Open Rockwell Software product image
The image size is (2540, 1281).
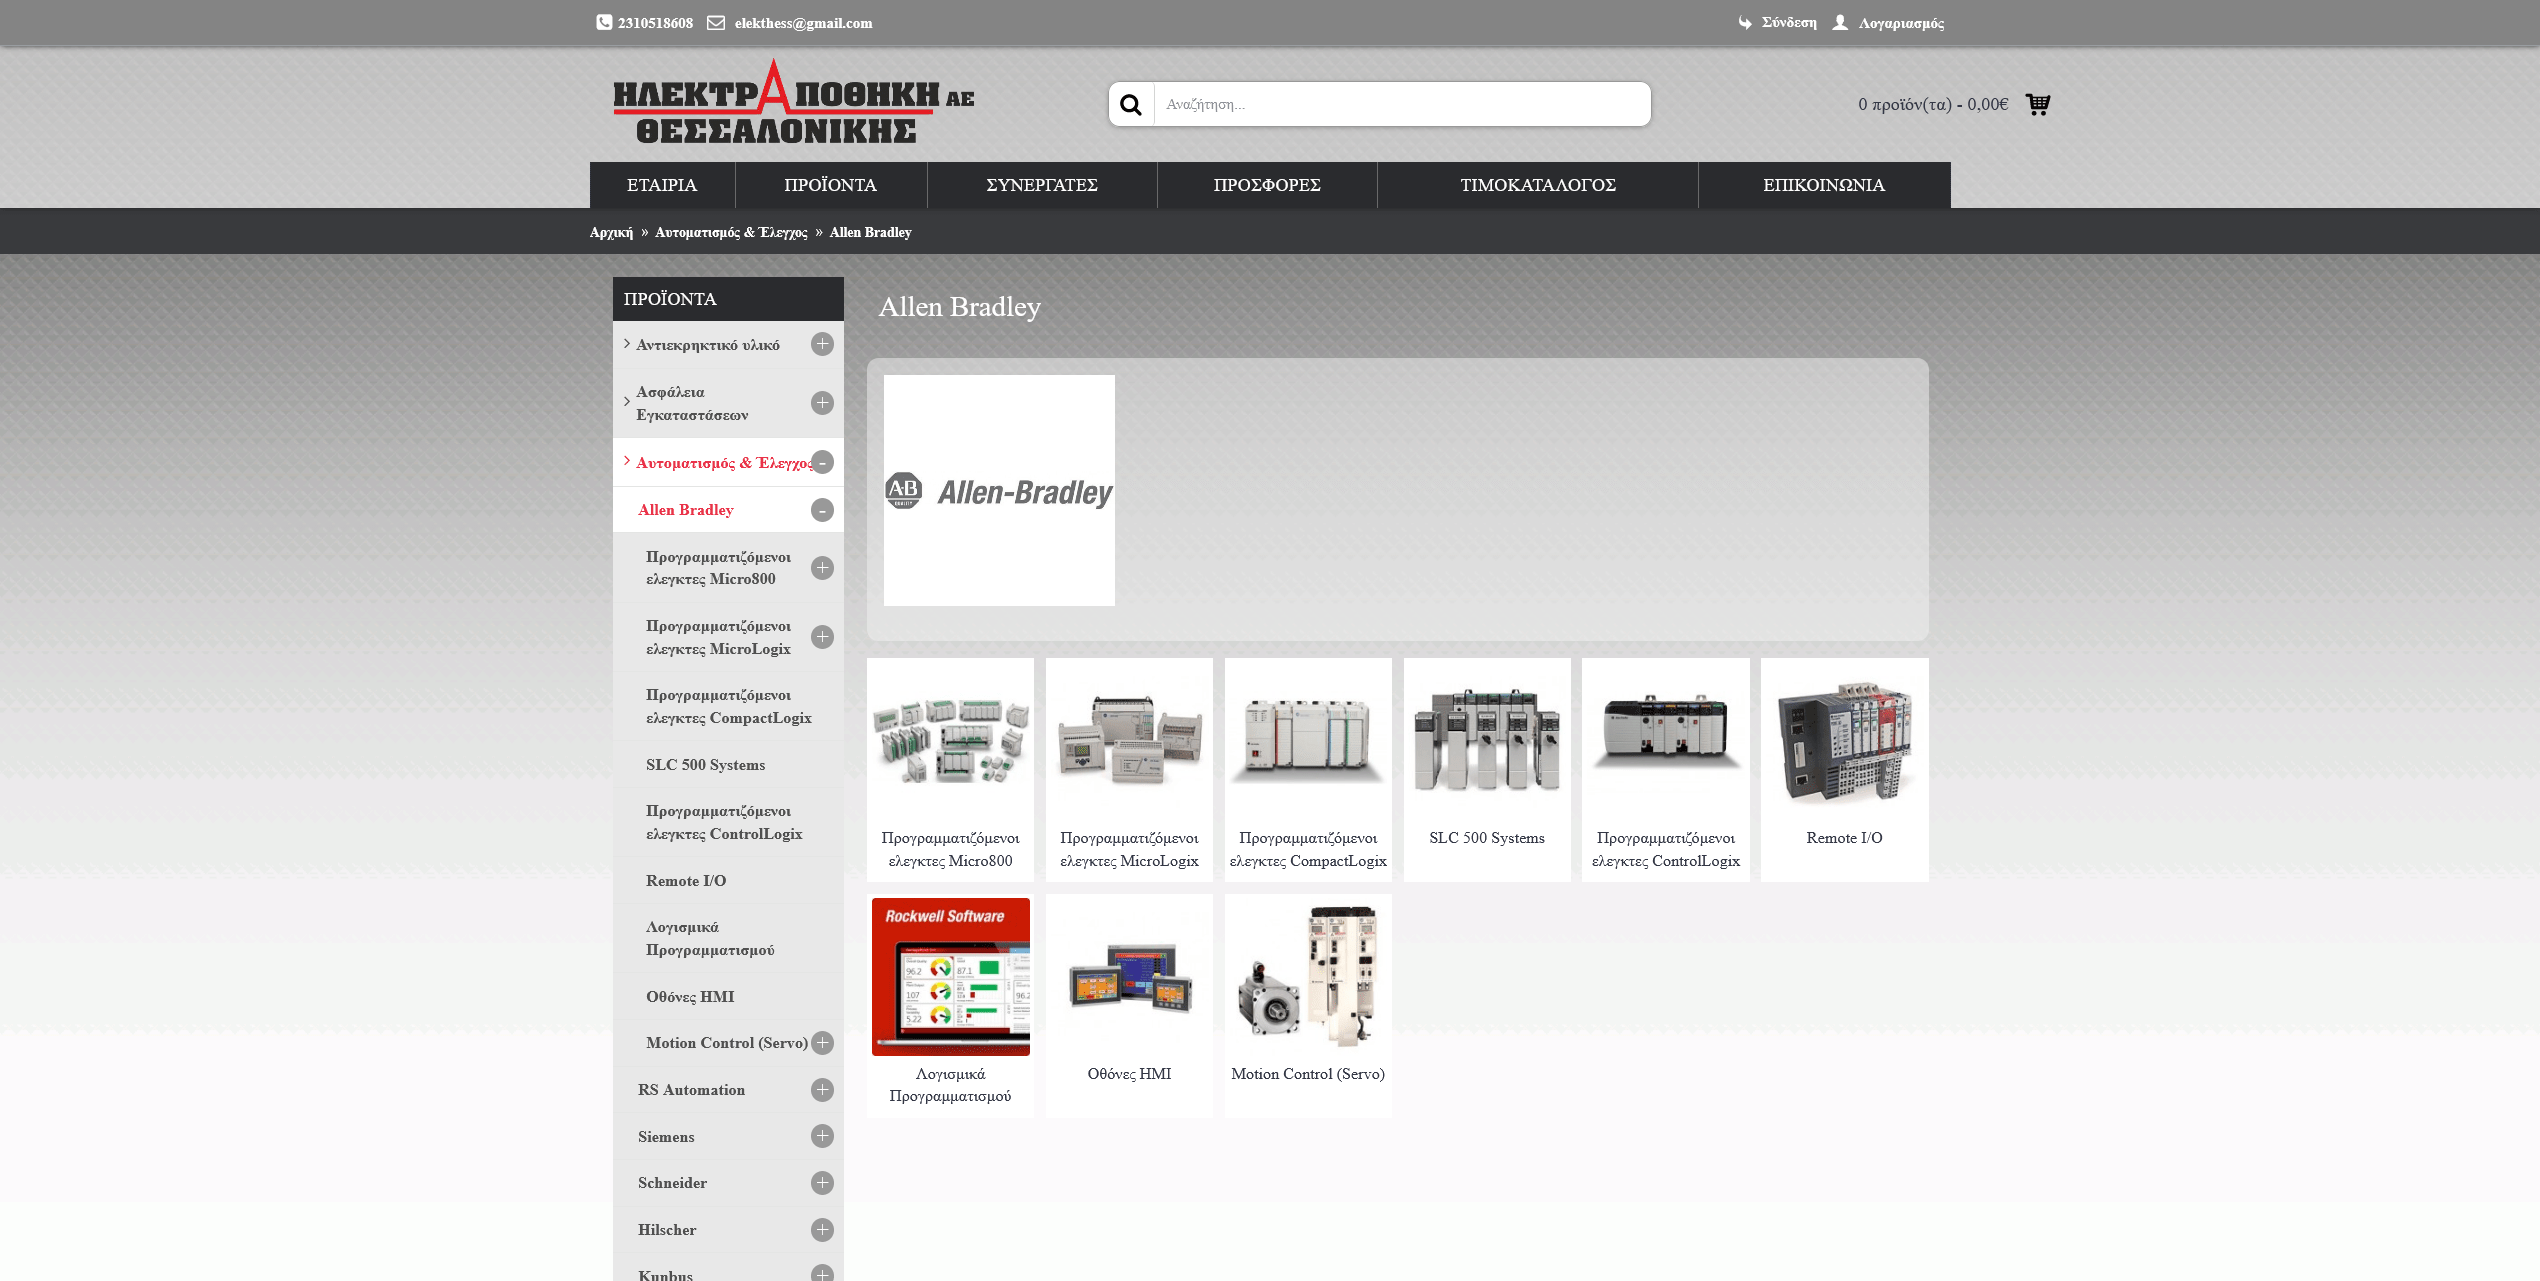coord(950,977)
